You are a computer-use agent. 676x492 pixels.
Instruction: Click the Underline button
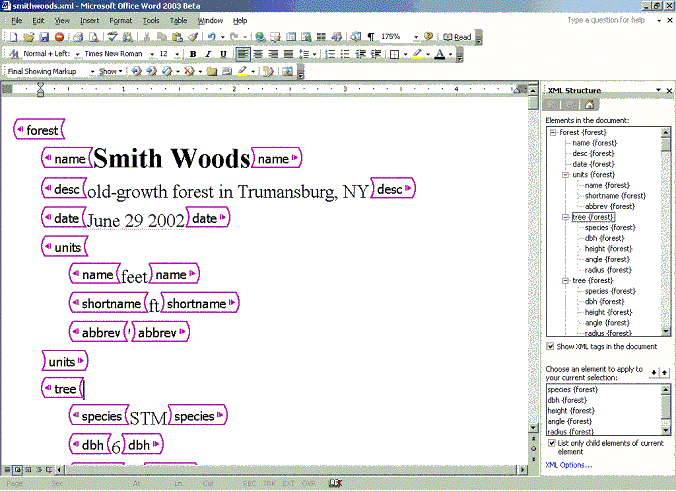(223, 54)
